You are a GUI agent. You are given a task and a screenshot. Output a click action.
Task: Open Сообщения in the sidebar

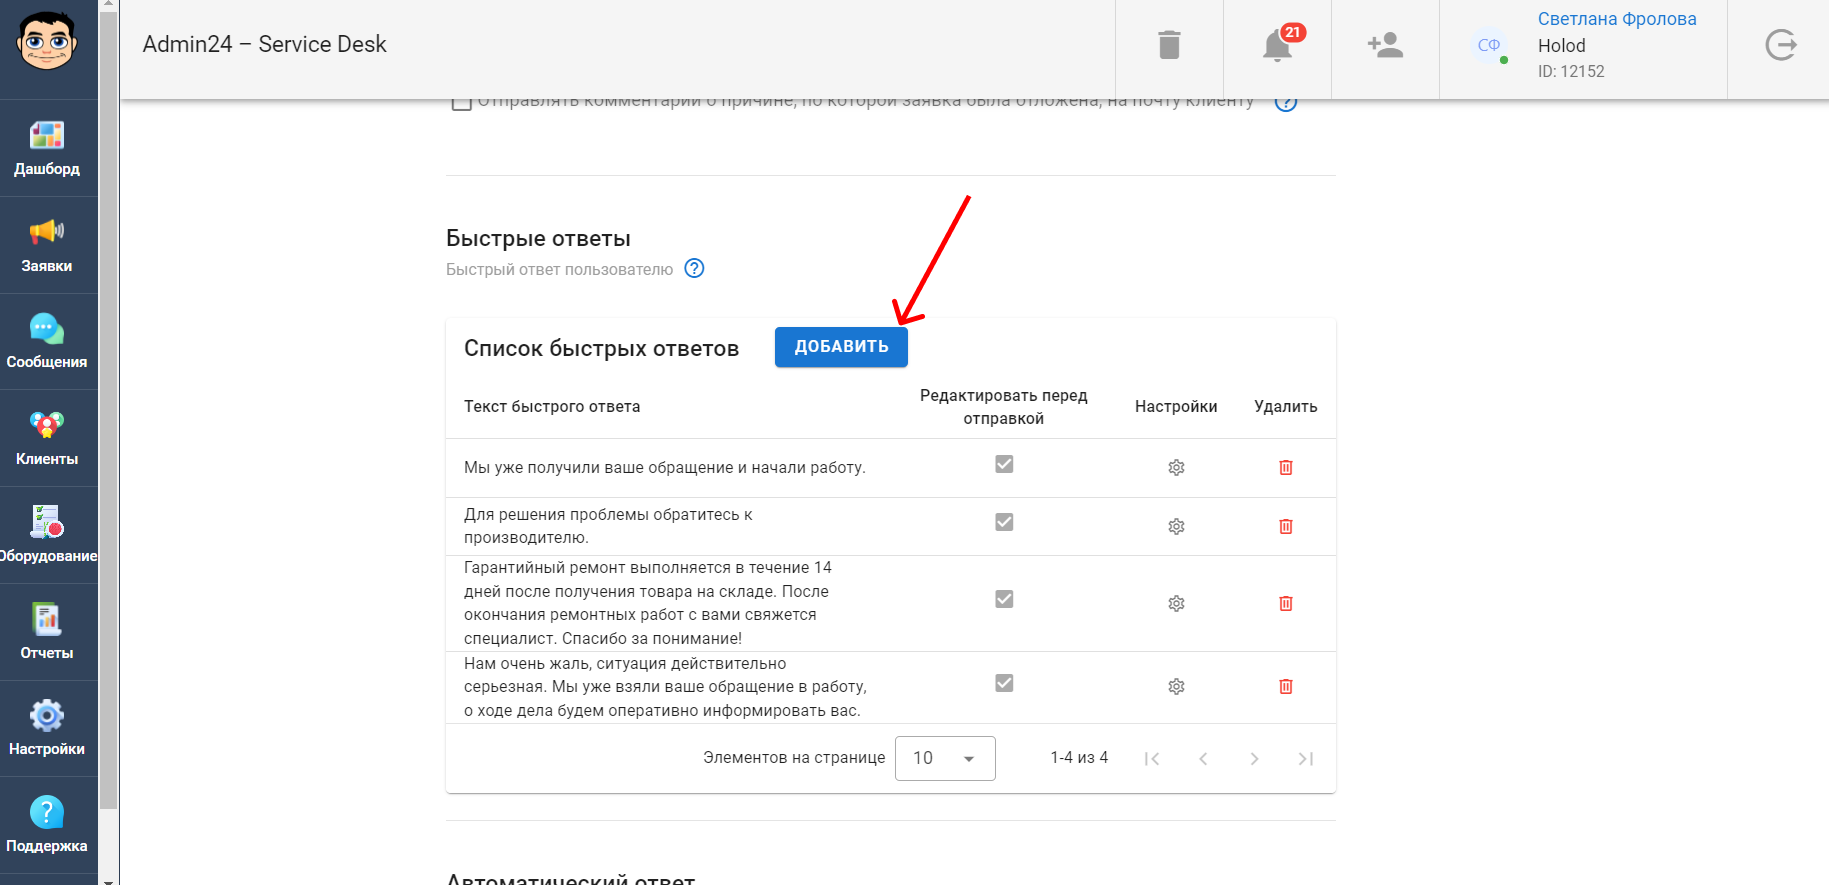pos(47,342)
